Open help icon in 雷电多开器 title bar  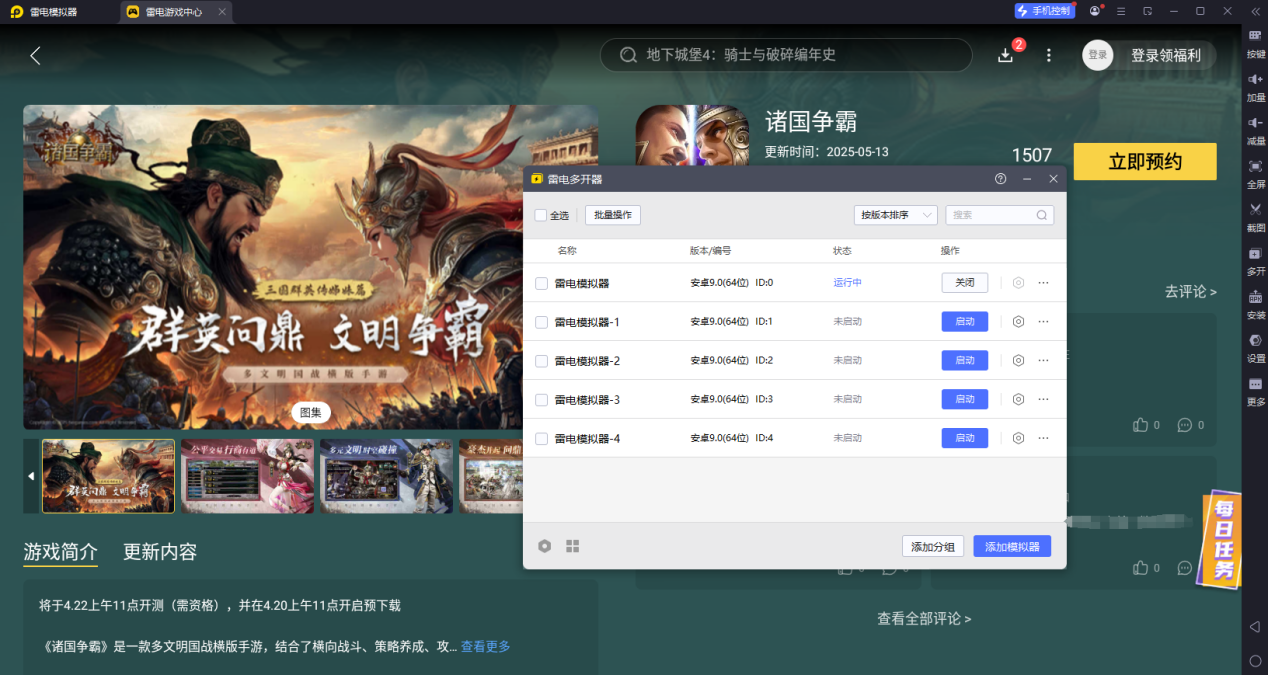click(1000, 179)
